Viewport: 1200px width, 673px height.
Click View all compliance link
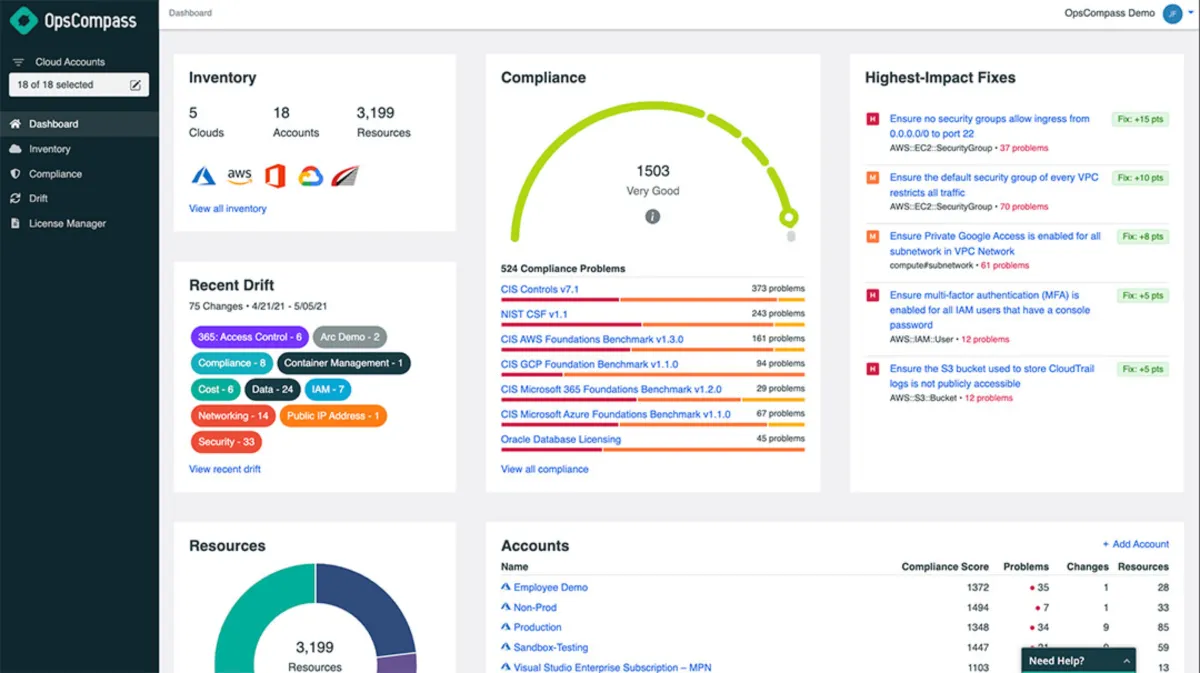(x=545, y=469)
